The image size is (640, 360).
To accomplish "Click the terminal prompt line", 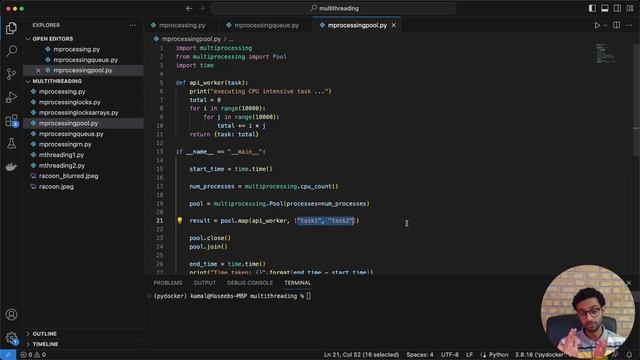I will click(232, 296).
